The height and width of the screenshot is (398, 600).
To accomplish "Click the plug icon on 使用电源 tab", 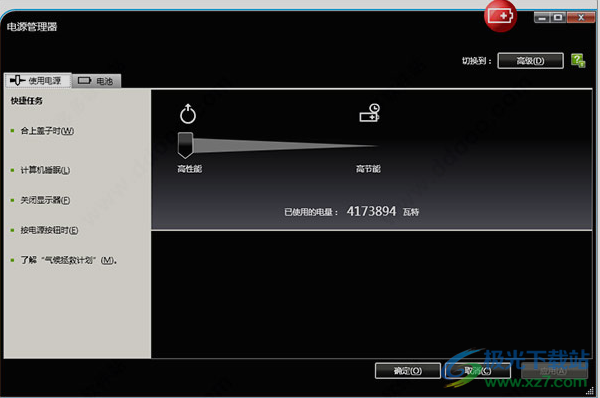I will pos(18,80).
